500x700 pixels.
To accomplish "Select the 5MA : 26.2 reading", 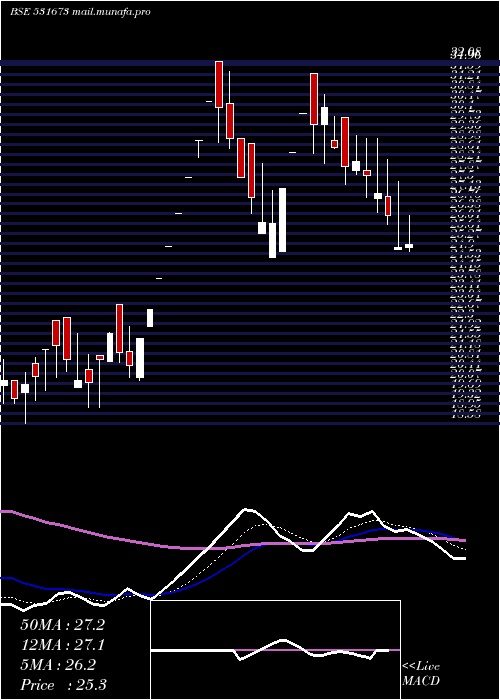I will [x=58, y=665].
